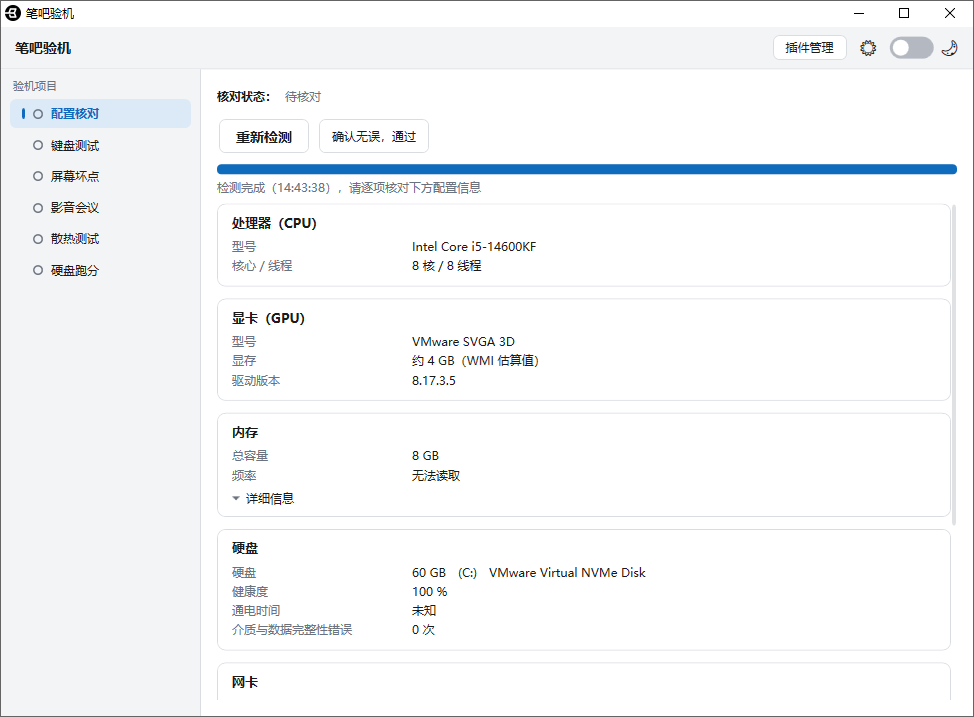The height and width of the screenshot is (717, 974).
Task: Click the 100 % disk health value
Action: [429, 592]
